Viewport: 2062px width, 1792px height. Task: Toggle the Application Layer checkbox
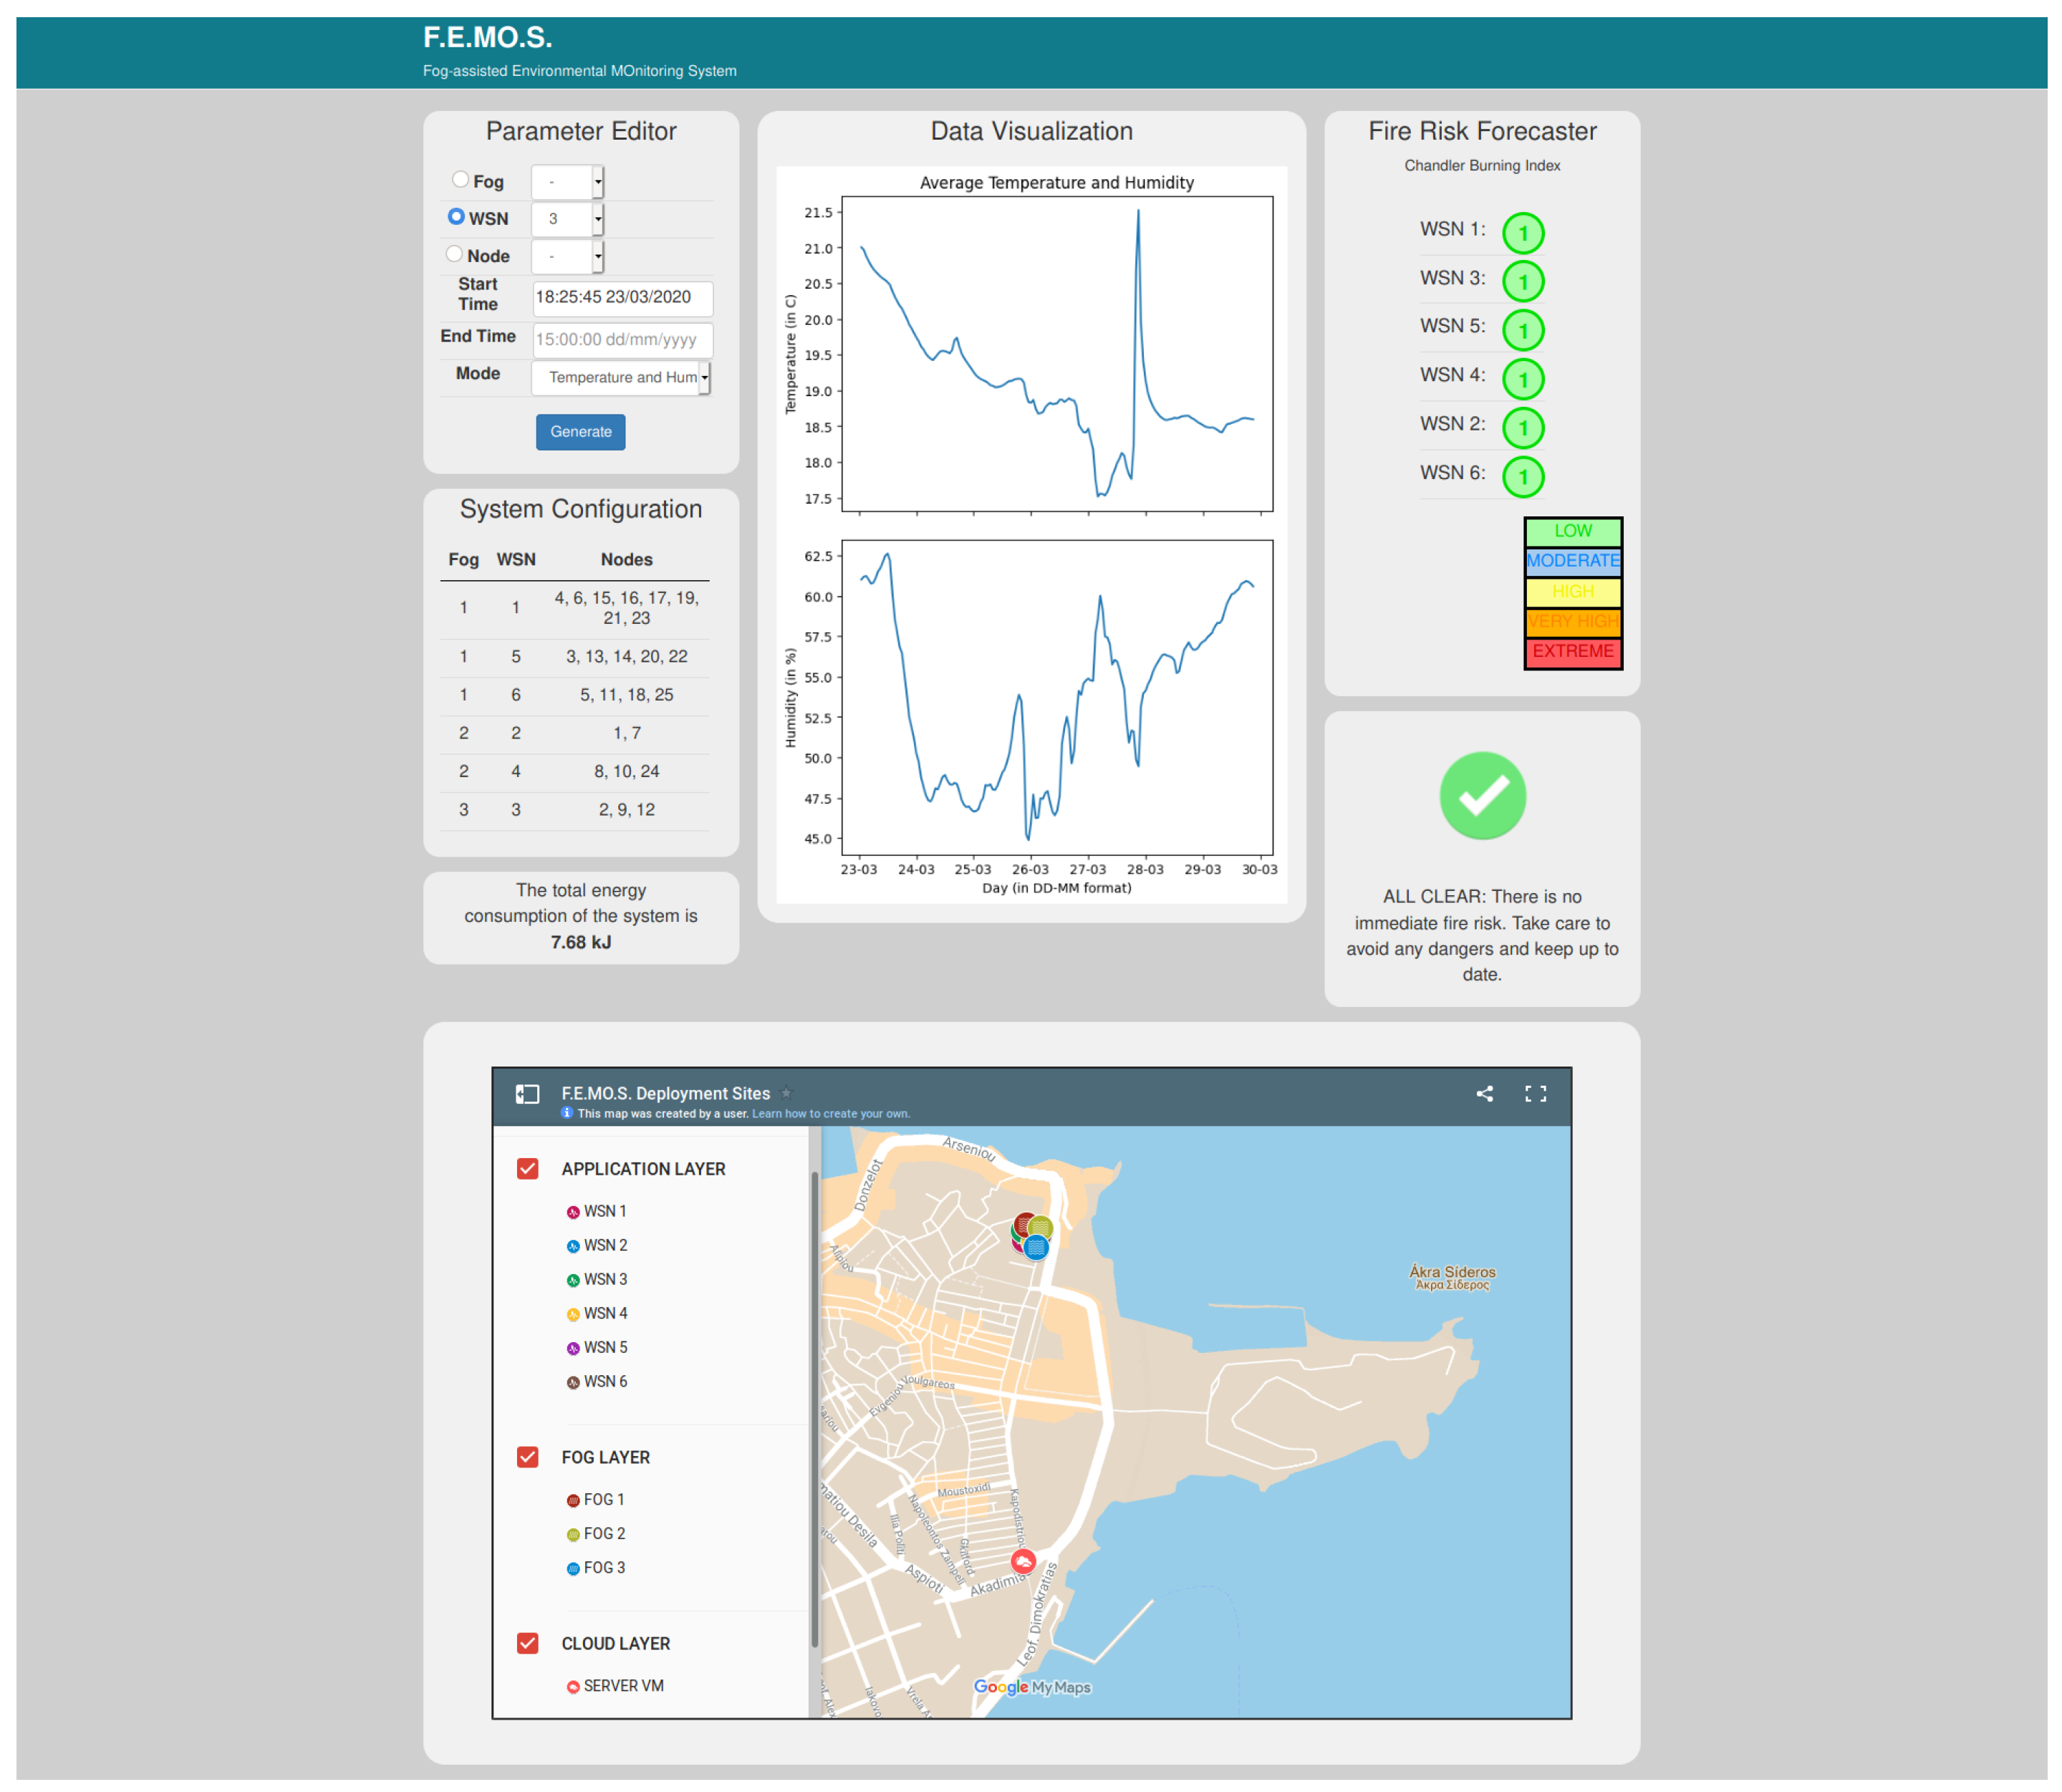point(528,1170)
